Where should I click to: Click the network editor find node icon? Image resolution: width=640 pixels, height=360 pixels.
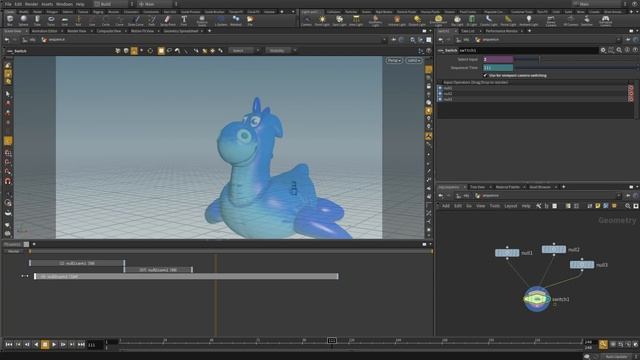pyautogui.click(x=628, y=206)
